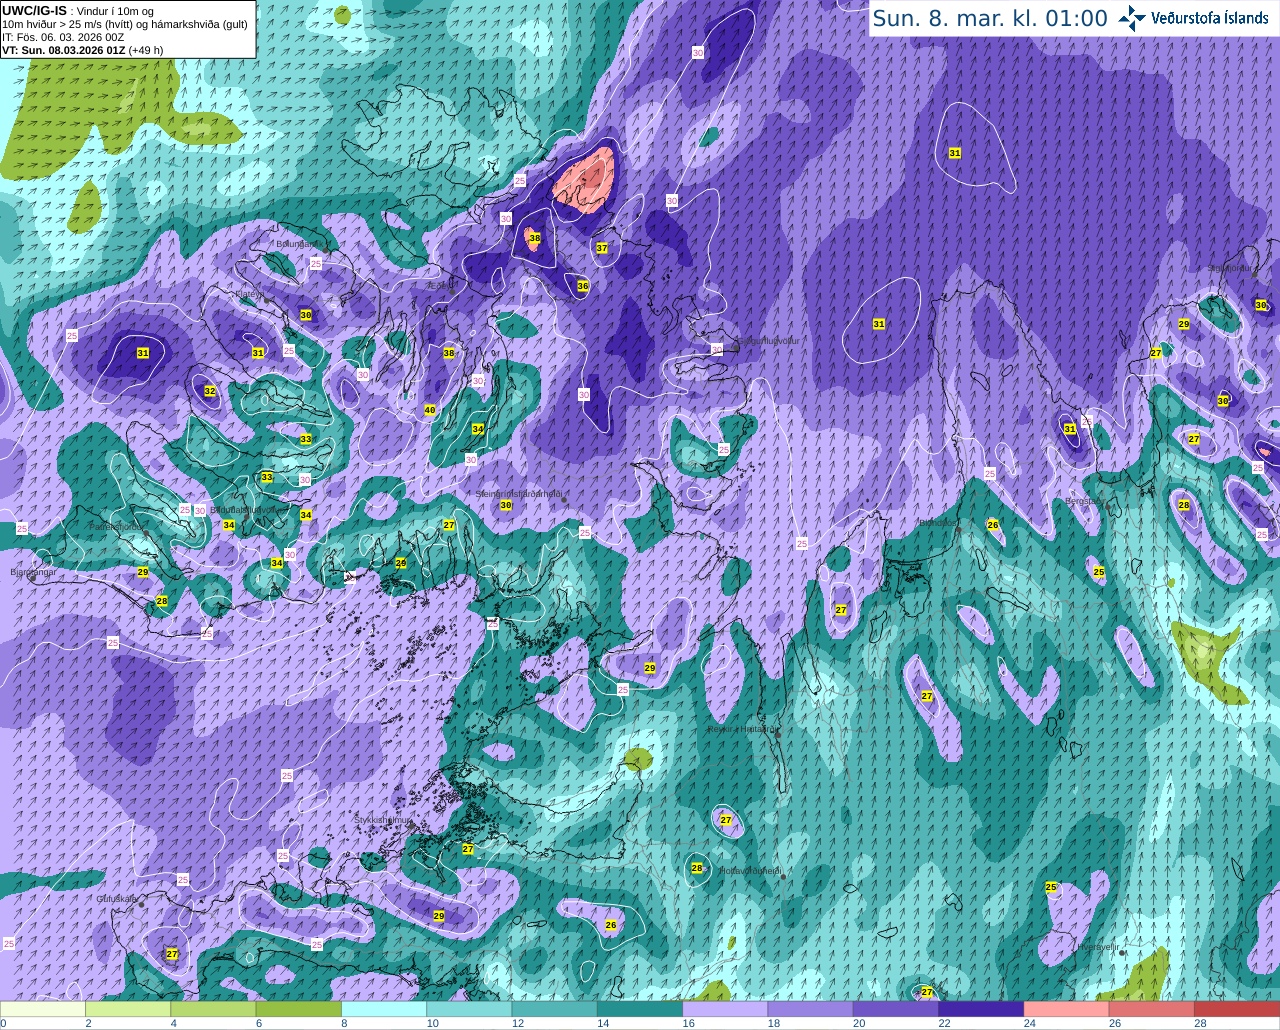This screenshot has height=1030, width=1280.
Task: Click the 'IT: Fös. 06. 03. 2026 00Z' line
Action: (63, 37)
